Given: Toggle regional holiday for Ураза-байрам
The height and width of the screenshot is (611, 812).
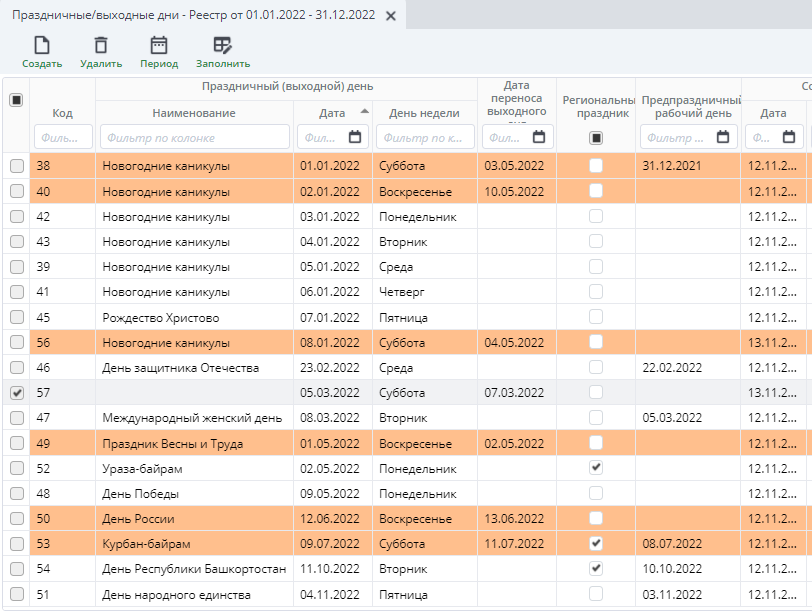Looking at the screenshot, I should (596, 468).
